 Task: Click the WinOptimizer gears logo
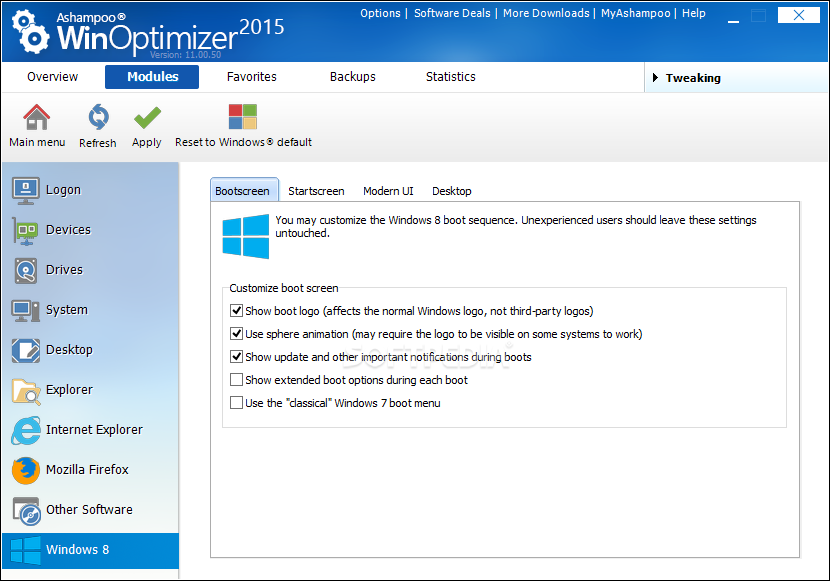pyautogui.click(x=31, y=32)
